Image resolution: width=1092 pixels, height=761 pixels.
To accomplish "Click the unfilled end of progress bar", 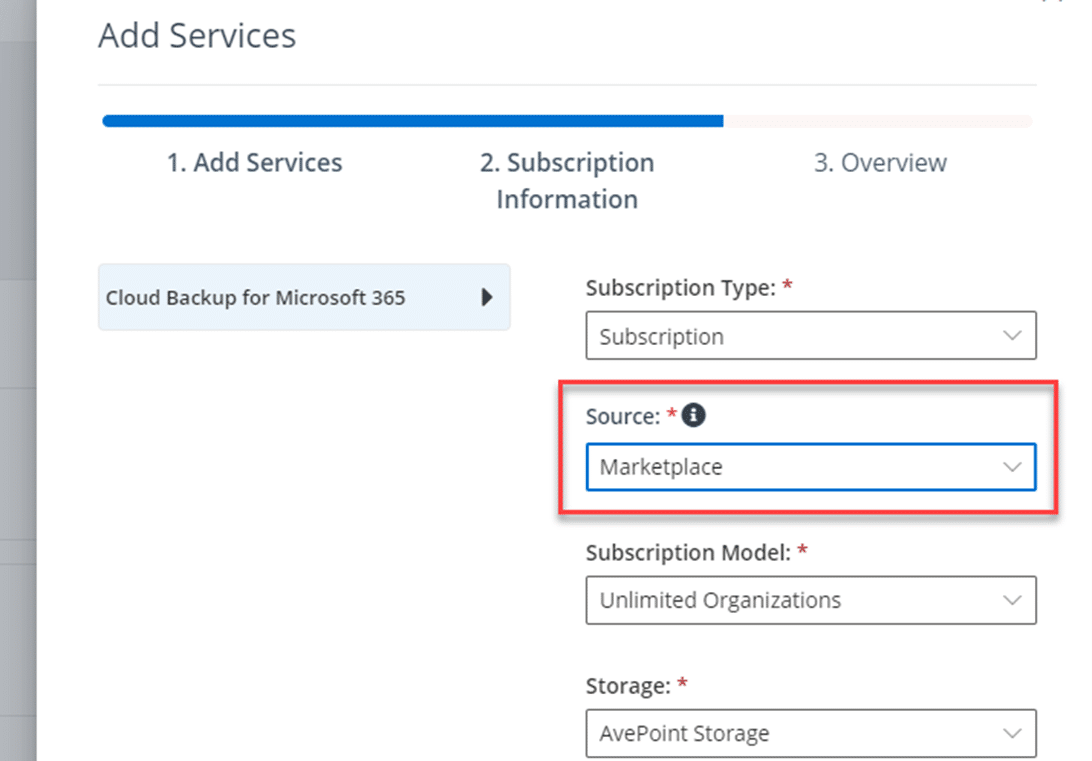I will [878, 121].
